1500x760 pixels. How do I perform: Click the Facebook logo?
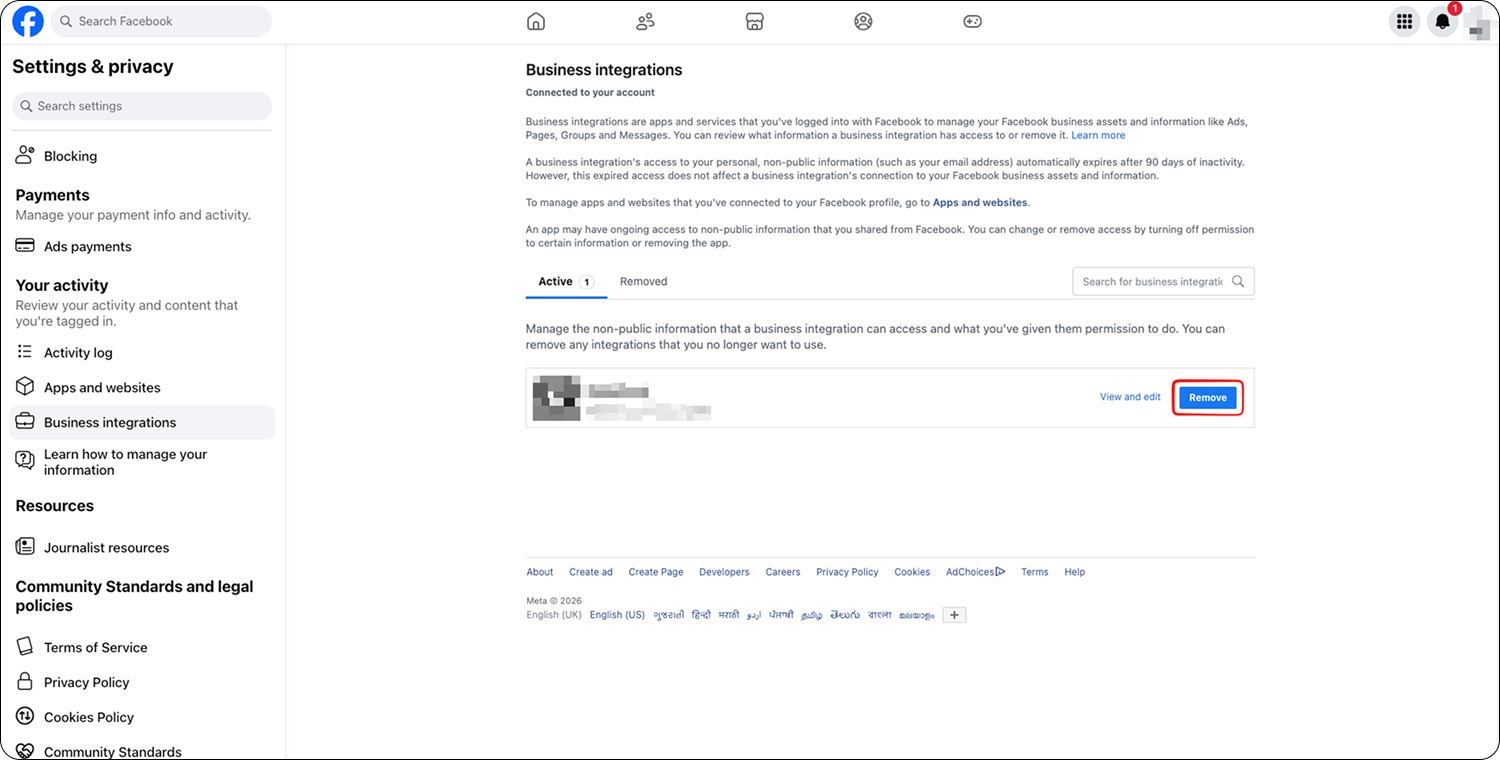tap(28, 21)
